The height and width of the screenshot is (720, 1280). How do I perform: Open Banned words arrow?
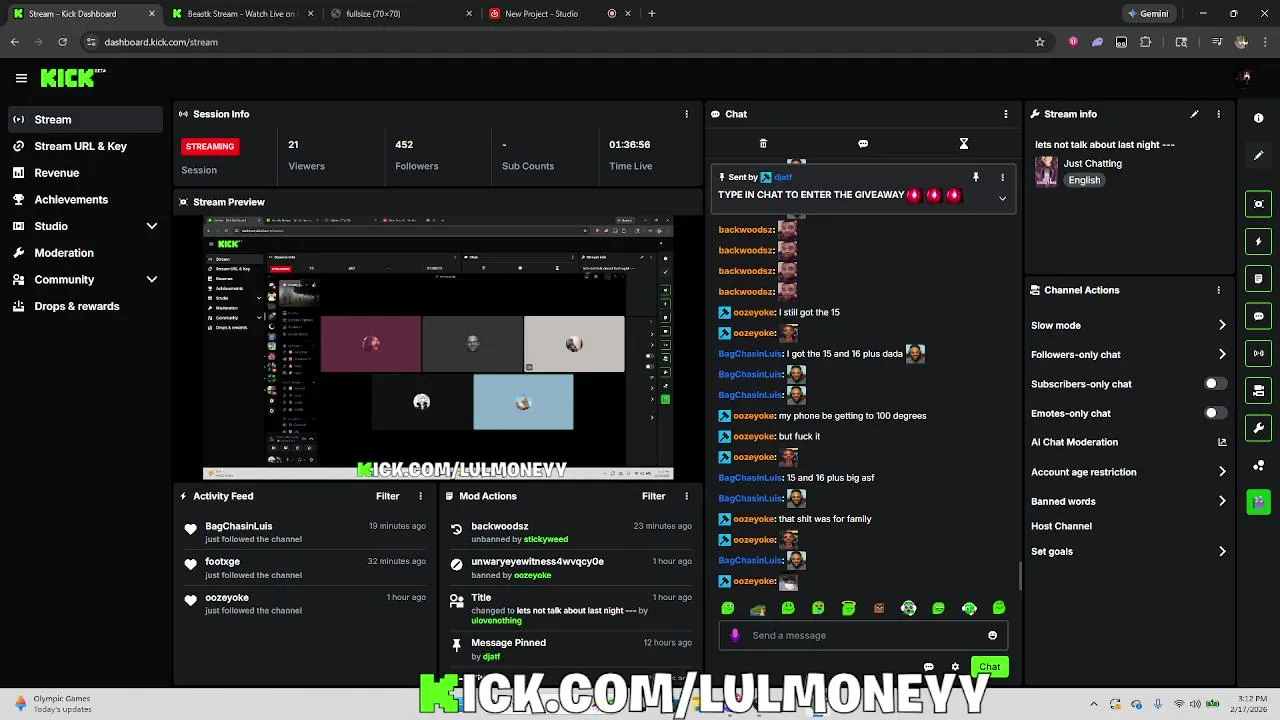click(1222, 501)
